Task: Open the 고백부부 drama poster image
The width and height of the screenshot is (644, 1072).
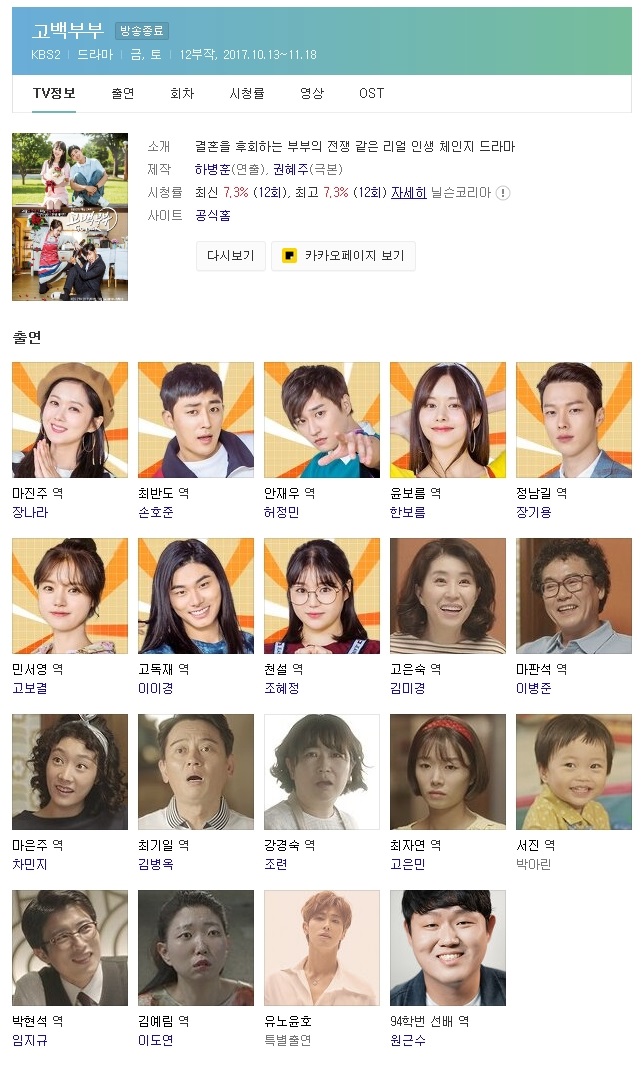Action: (x=70, y=217)
